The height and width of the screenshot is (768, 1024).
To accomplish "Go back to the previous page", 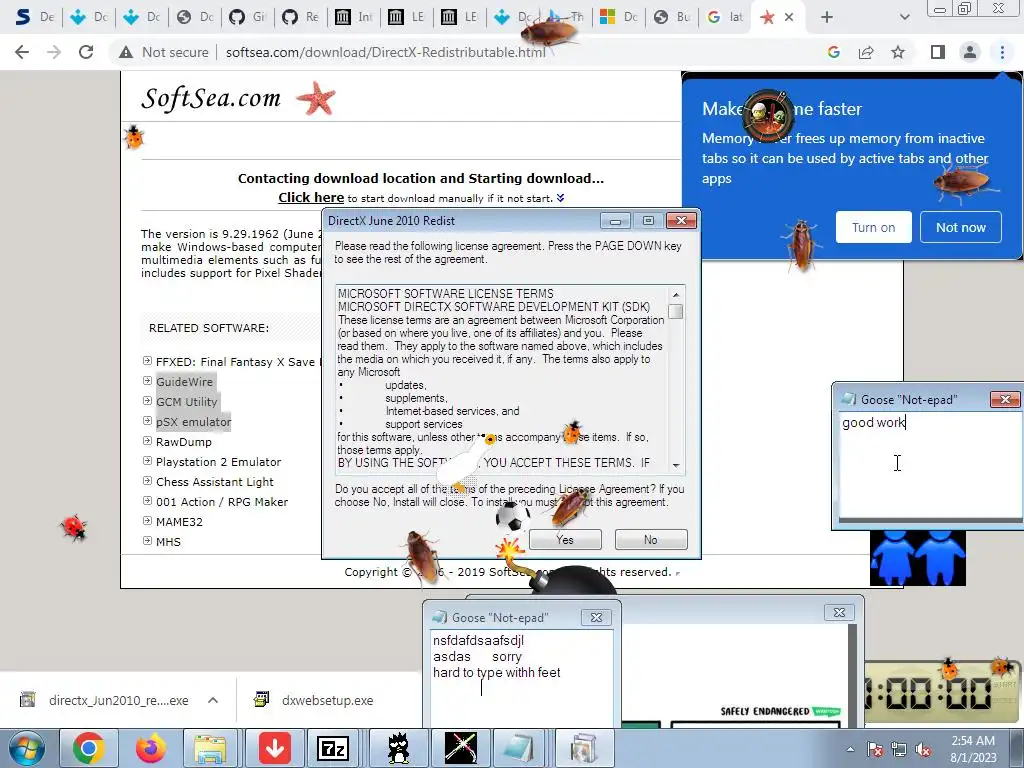I will [22, 52].
